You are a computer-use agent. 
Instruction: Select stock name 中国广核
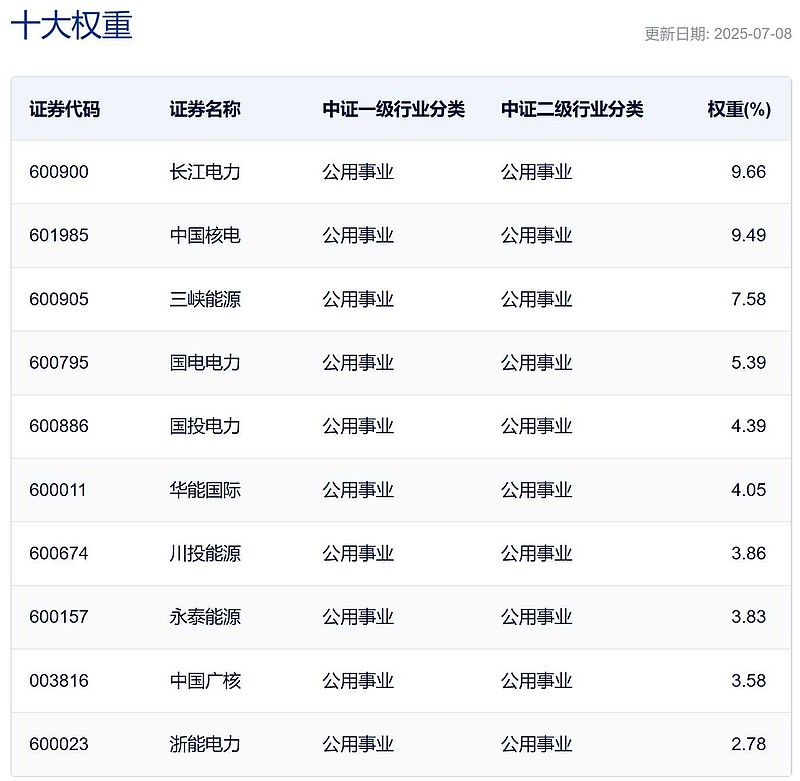205,681
